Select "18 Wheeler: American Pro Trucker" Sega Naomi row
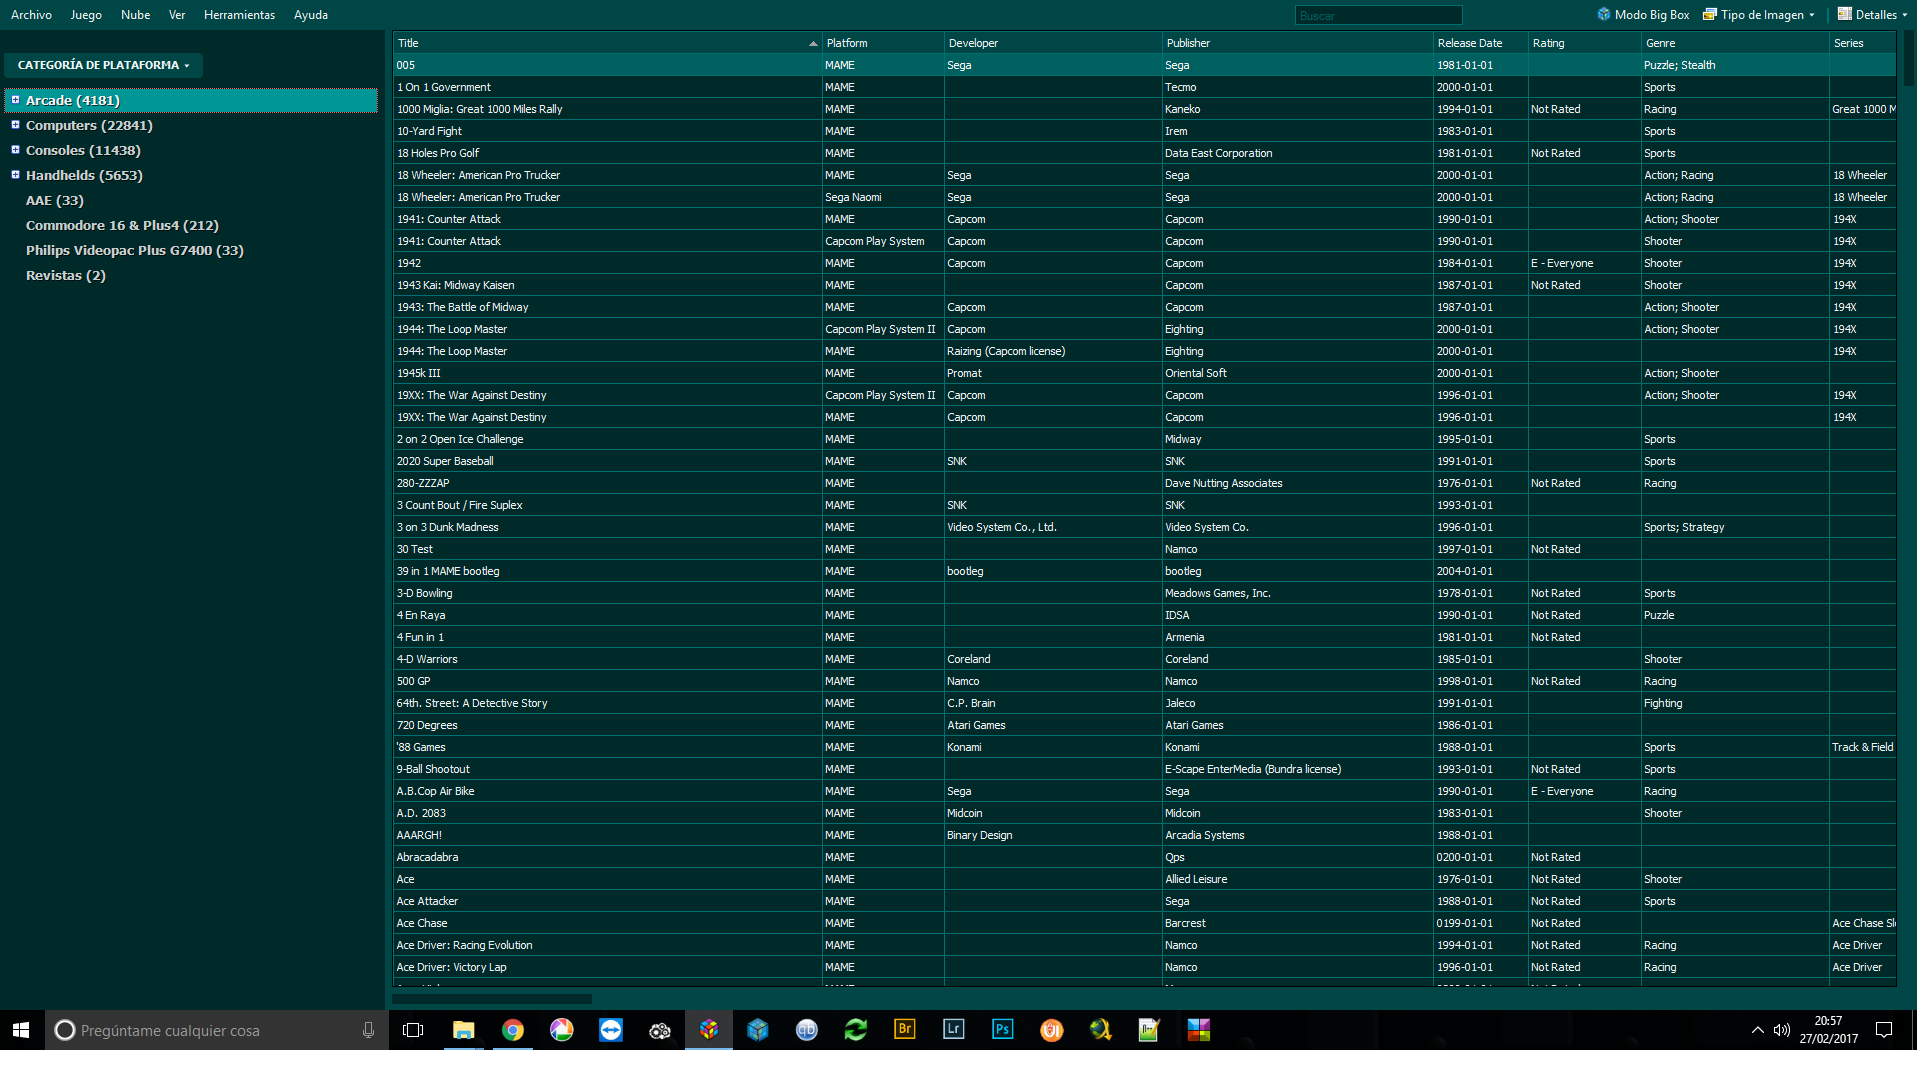The width and height of the screenshot is (1920, 1080). pyautogui.click(x=1145, y=197)
